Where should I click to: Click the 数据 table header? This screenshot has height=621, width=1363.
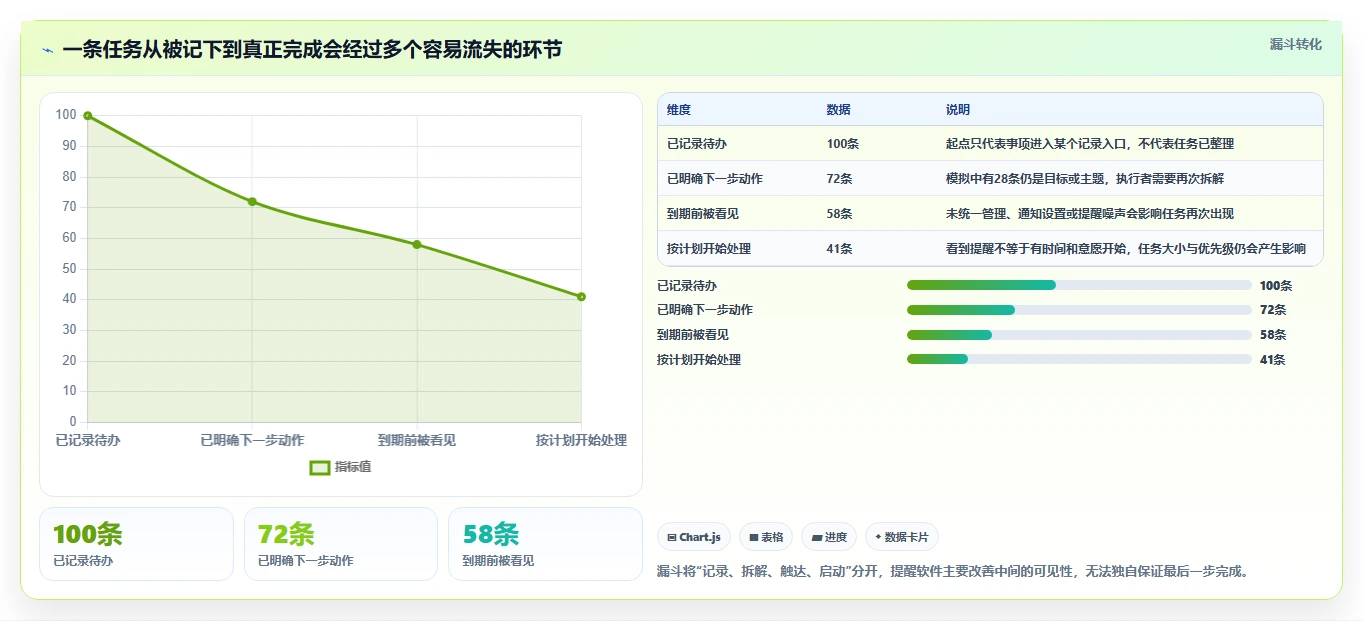[839, 110]
